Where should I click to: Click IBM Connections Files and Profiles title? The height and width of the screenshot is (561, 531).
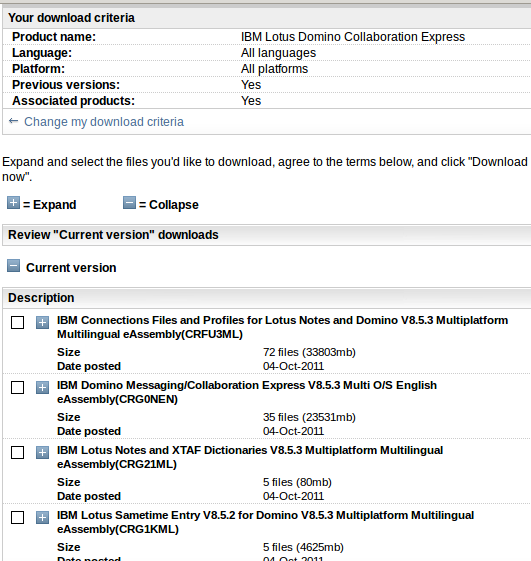(282, 327)
